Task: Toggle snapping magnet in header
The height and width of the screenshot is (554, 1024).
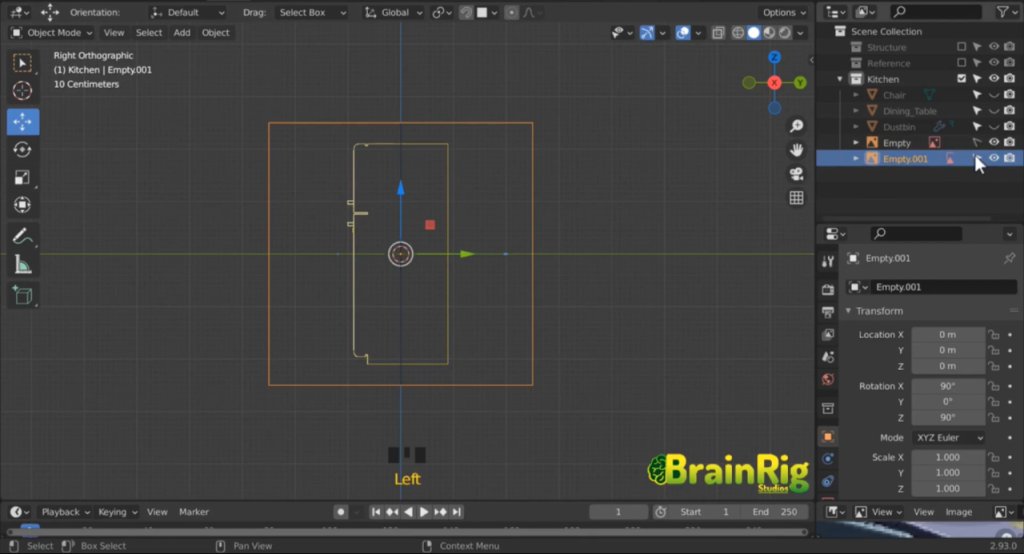Action: (x=466, y=12)
